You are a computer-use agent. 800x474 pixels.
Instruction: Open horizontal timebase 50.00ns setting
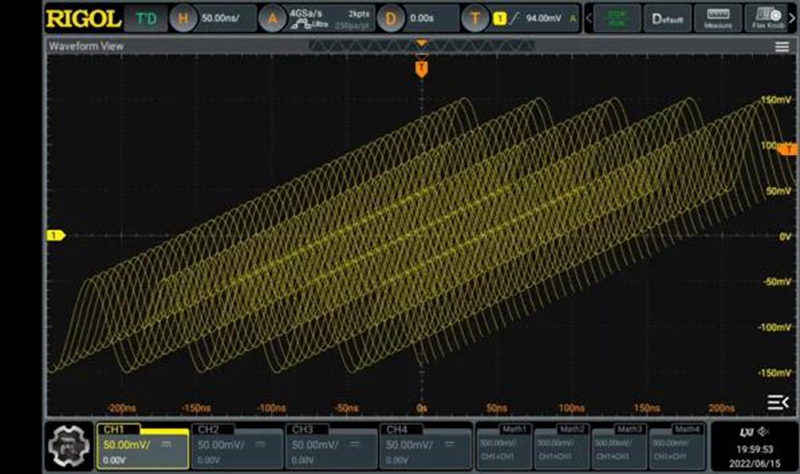[208, 18]
